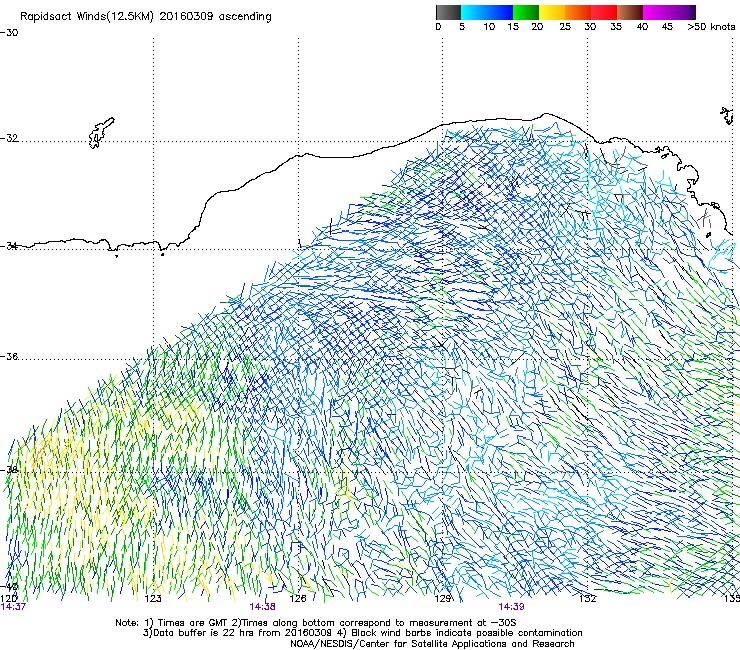
Task: Click the -30 latitude label
Action: coord(9,33)
